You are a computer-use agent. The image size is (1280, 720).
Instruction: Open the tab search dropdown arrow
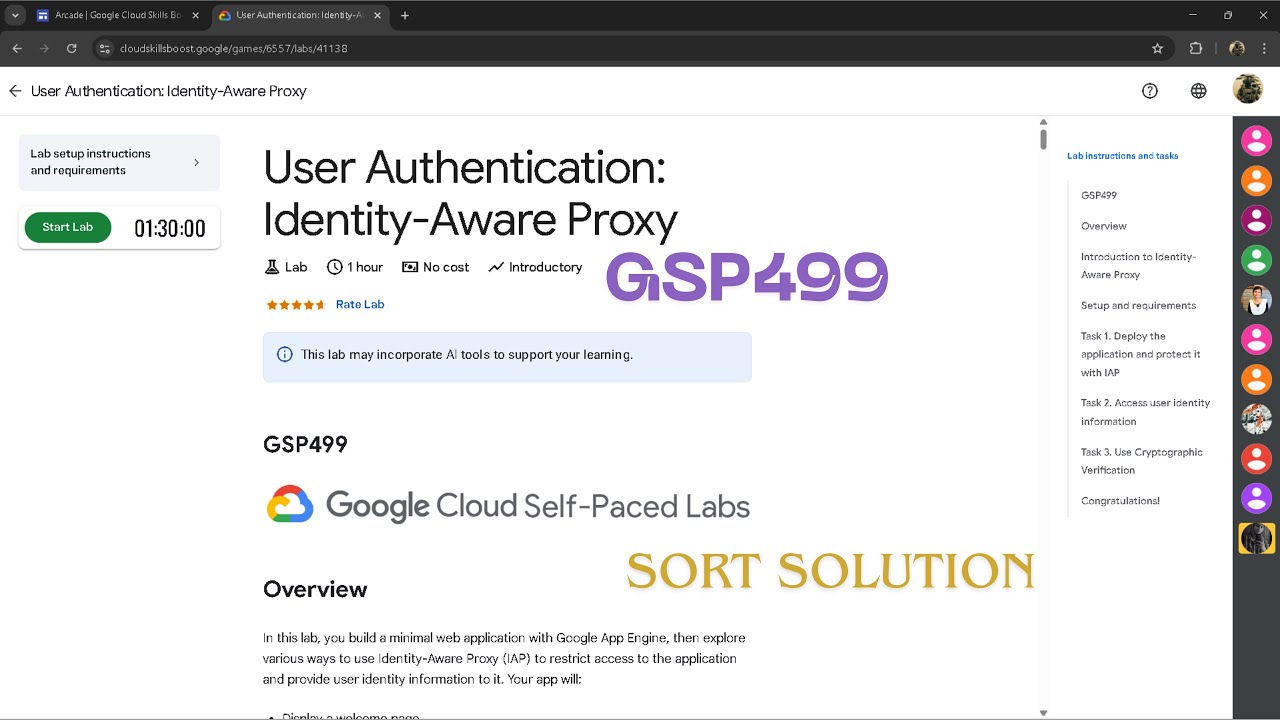point(15,16)
